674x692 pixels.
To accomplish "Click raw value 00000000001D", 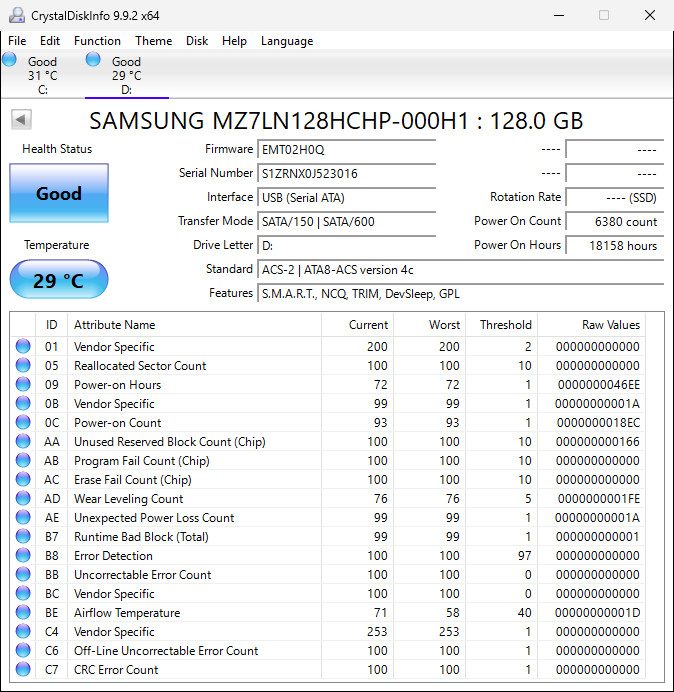I will 598,613.
